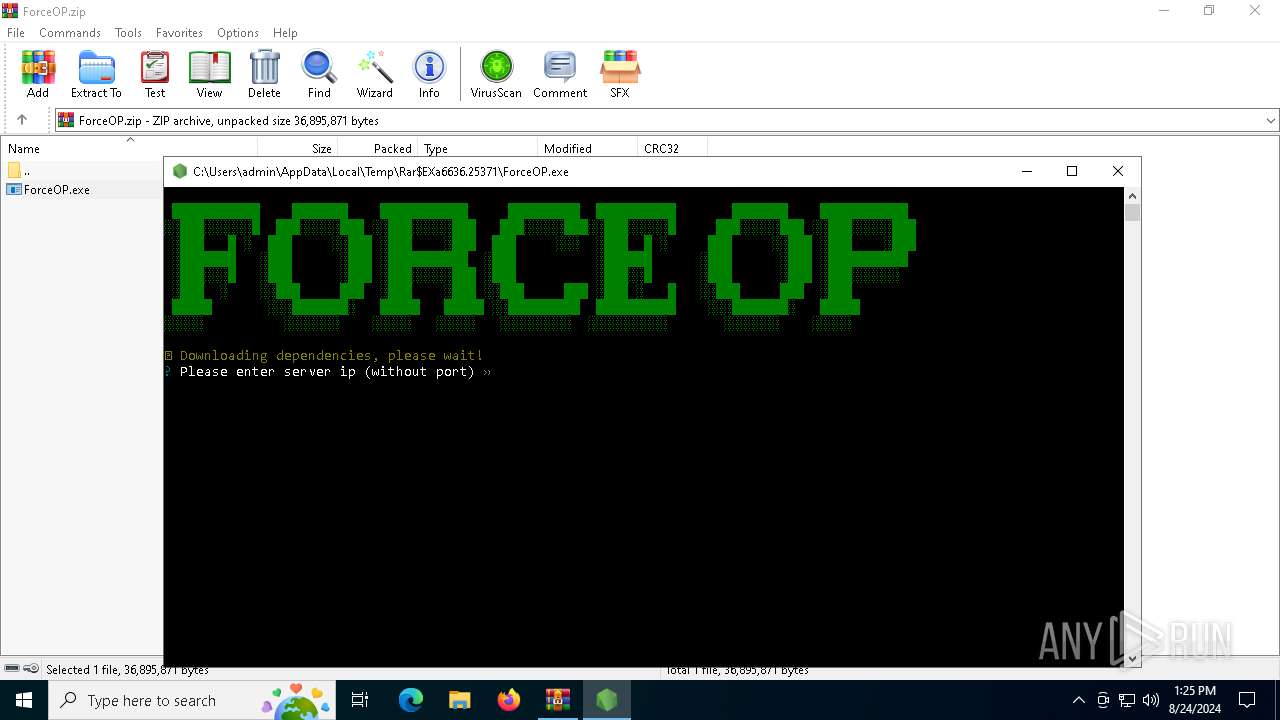Open File Explorer from taskbar
This screenshot has width=1280, height=720.
click(x=459, y=700)
